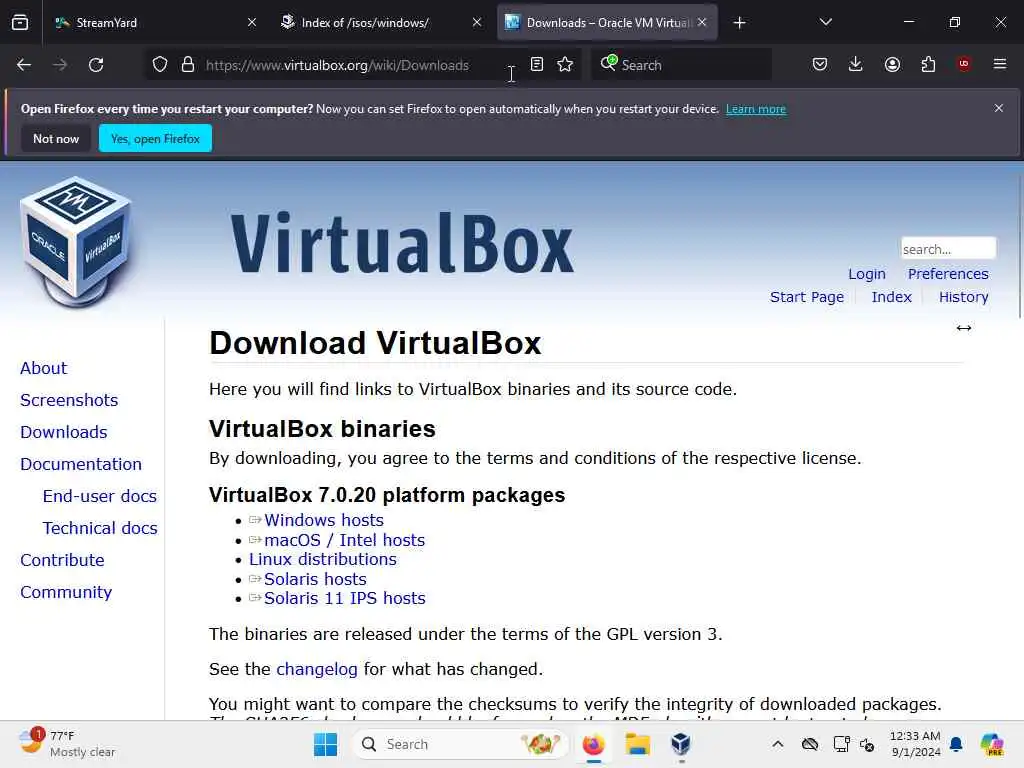This screenshot has width=1024, height=768.
Task: Open Contribute in the sidebar
Action: point(62,560)
